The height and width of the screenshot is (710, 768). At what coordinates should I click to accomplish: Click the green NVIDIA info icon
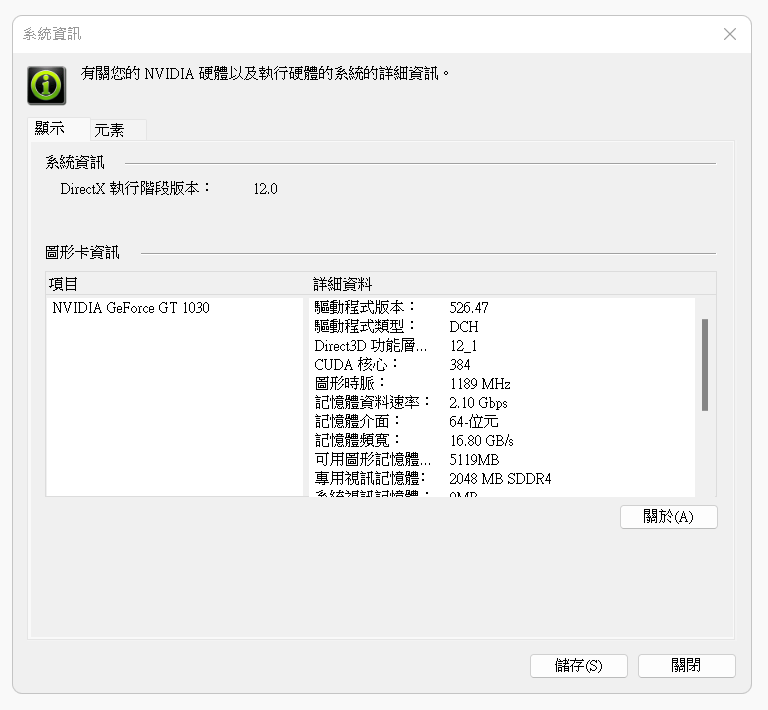click(x=47, y=86)
